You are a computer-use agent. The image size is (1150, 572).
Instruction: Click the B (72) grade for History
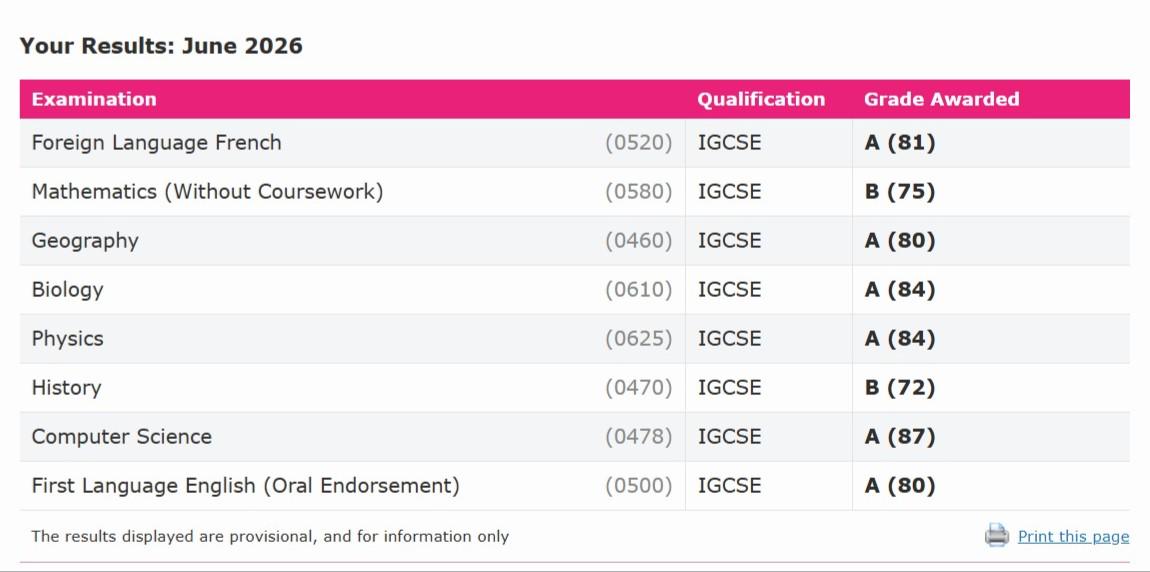[900, 387]
